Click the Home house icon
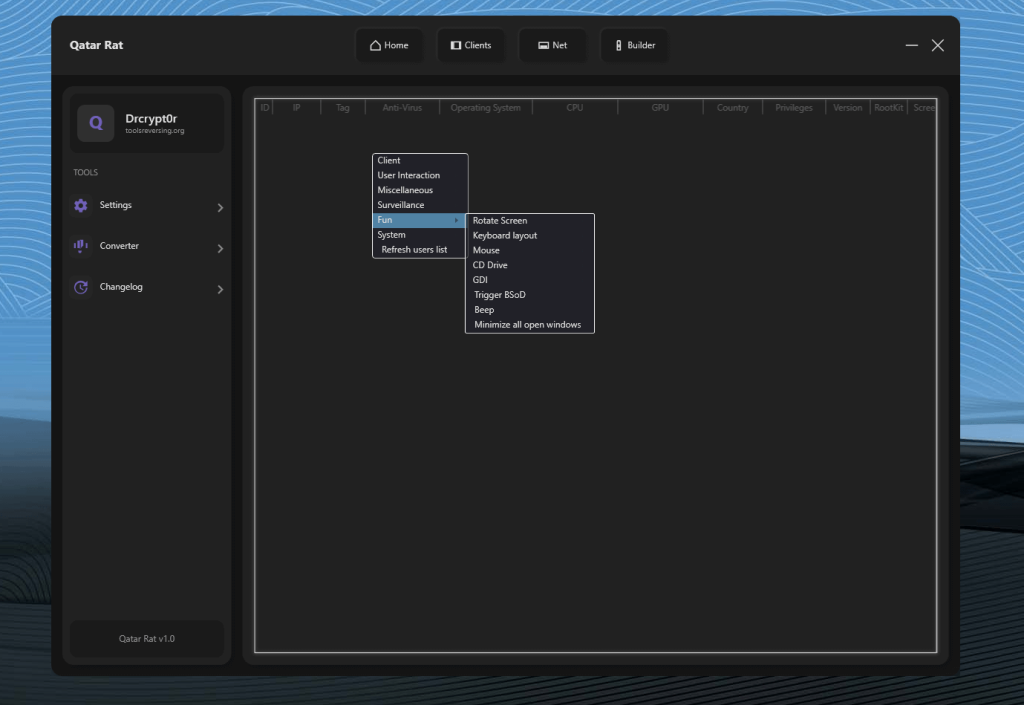 [x=375, y=45]
